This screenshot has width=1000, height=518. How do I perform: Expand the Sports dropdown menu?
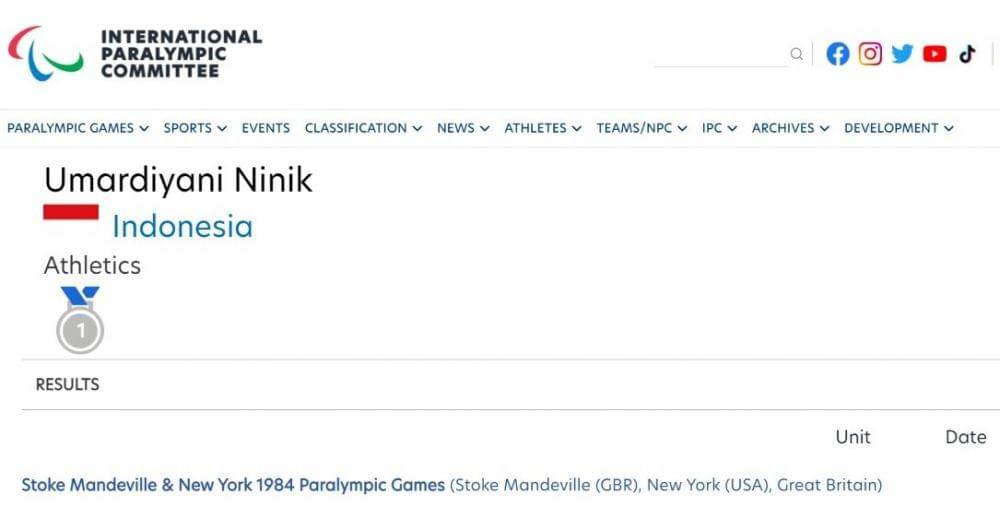(195, 128)
